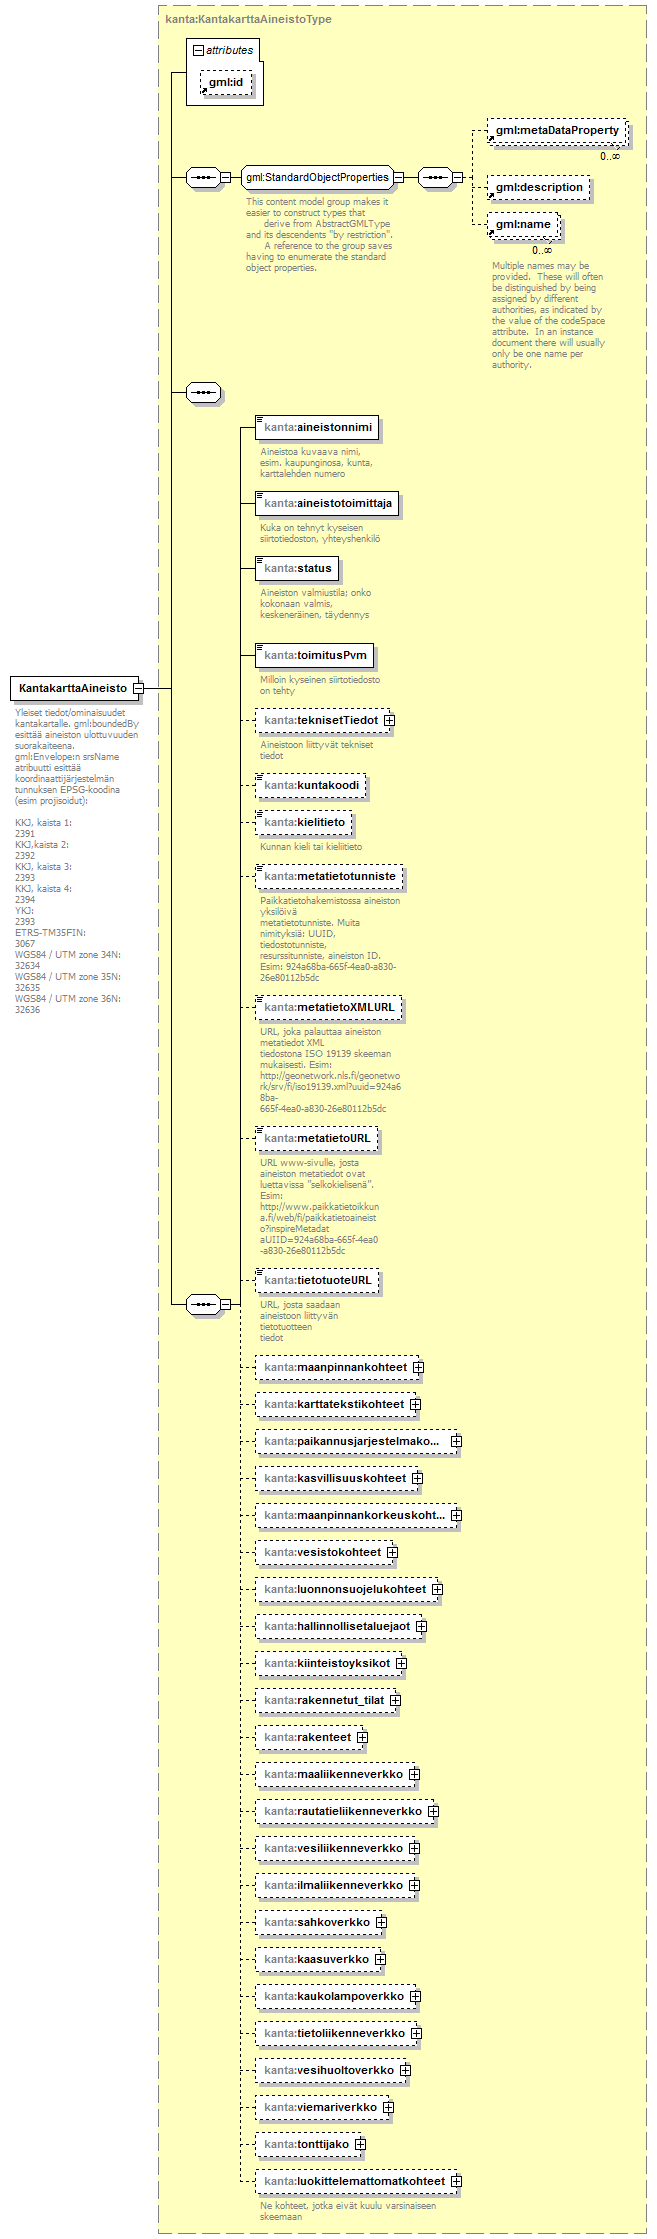This screenshot has height=2239, width=657.
Task: Select kanta:metatietoXMLURL element
Action: (329, 1007)
